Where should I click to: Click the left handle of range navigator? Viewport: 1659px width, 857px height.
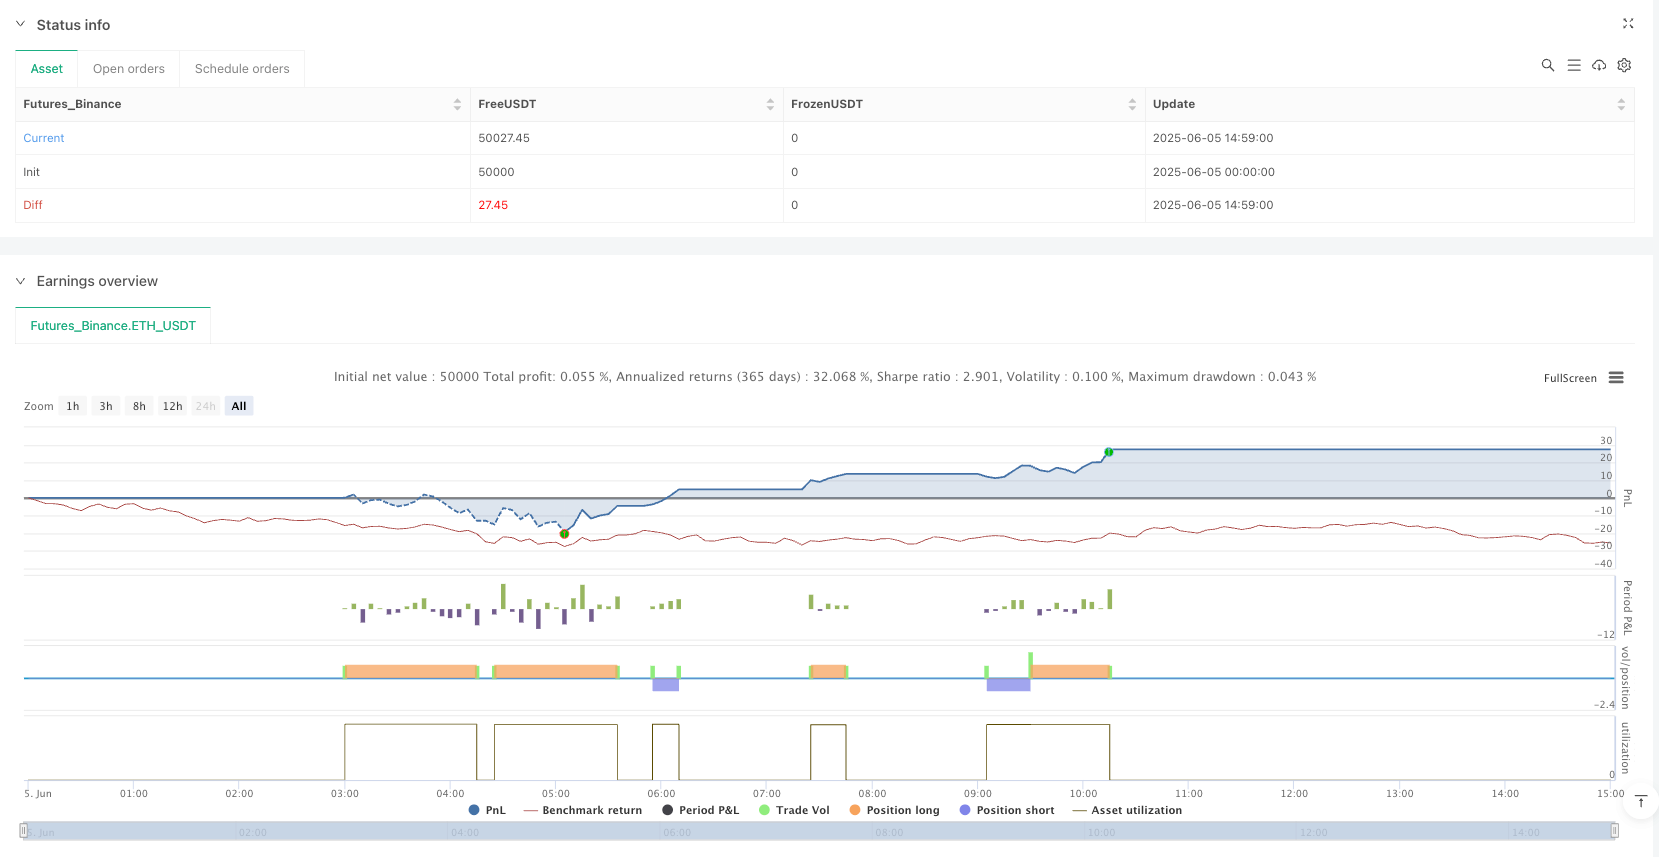point(24,831)
